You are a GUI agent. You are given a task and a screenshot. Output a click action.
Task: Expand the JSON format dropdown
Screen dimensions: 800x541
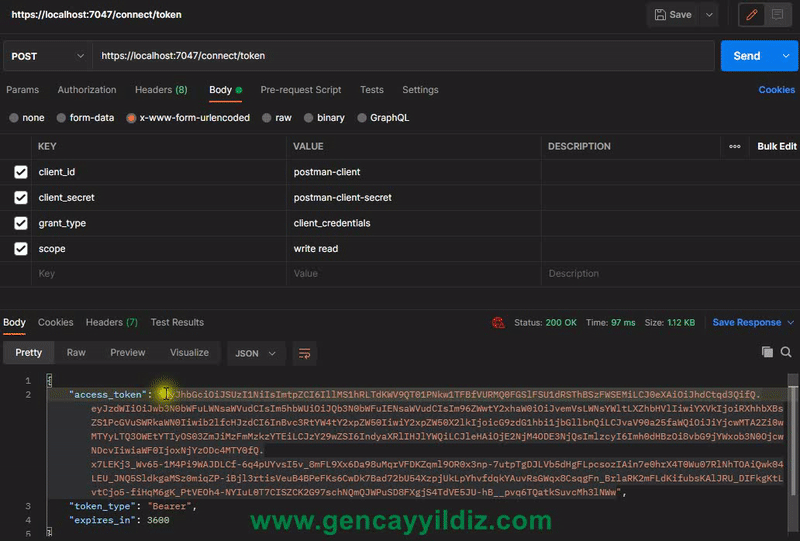point(257,353)
